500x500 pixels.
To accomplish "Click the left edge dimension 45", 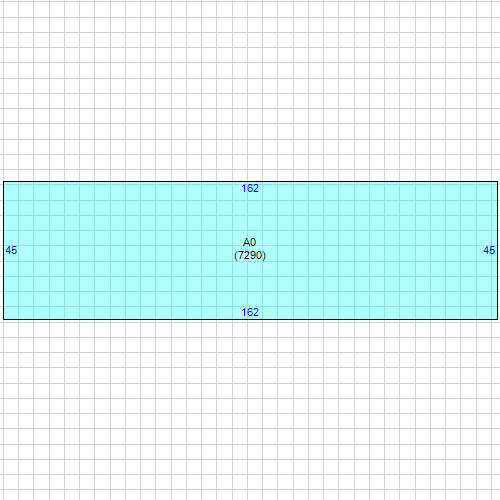I will coord(11,250).
